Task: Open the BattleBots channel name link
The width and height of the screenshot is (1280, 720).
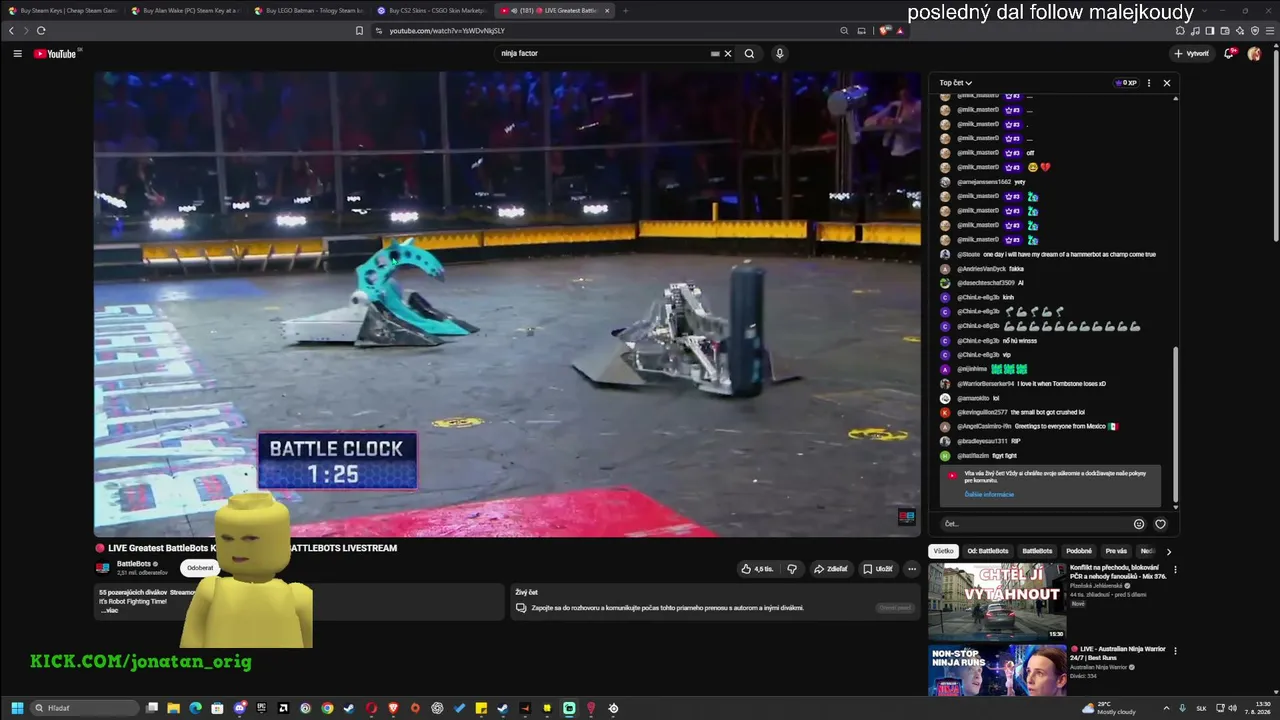Action: coord(134,564)
